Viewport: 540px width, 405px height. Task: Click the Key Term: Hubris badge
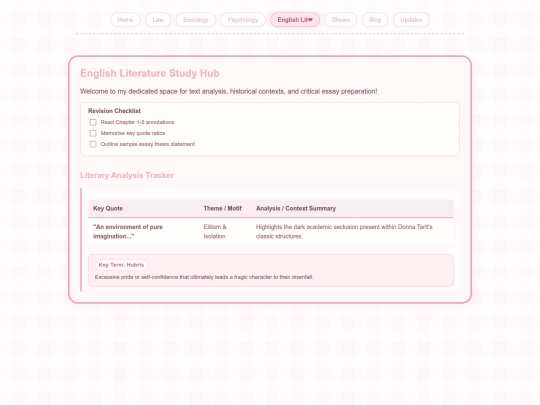[x=121, y=265]
